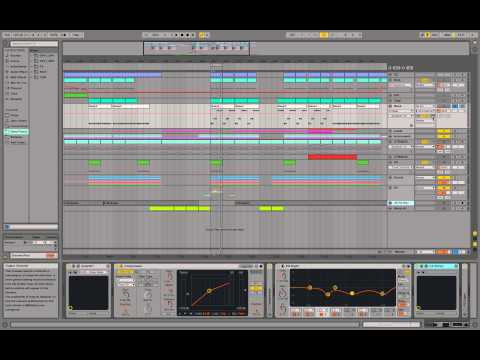
Task: Toggle the yellow Makeup button in Compressor
Action: pos(256,288)
